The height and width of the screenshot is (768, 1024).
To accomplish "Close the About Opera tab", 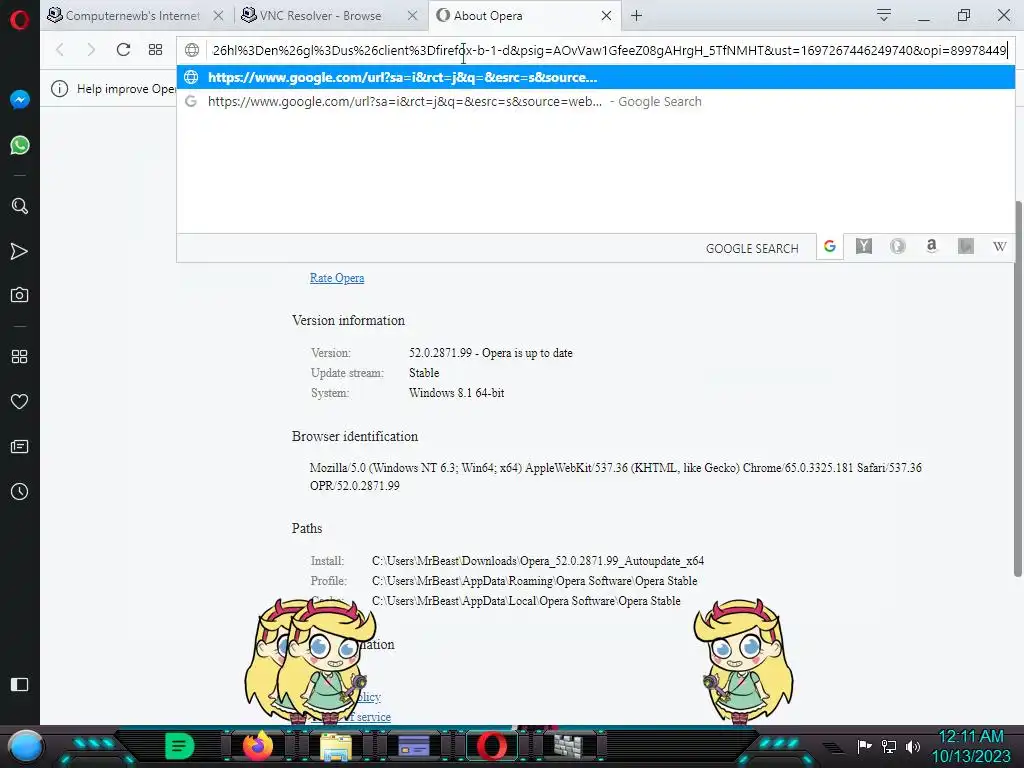I will point(606,16).
